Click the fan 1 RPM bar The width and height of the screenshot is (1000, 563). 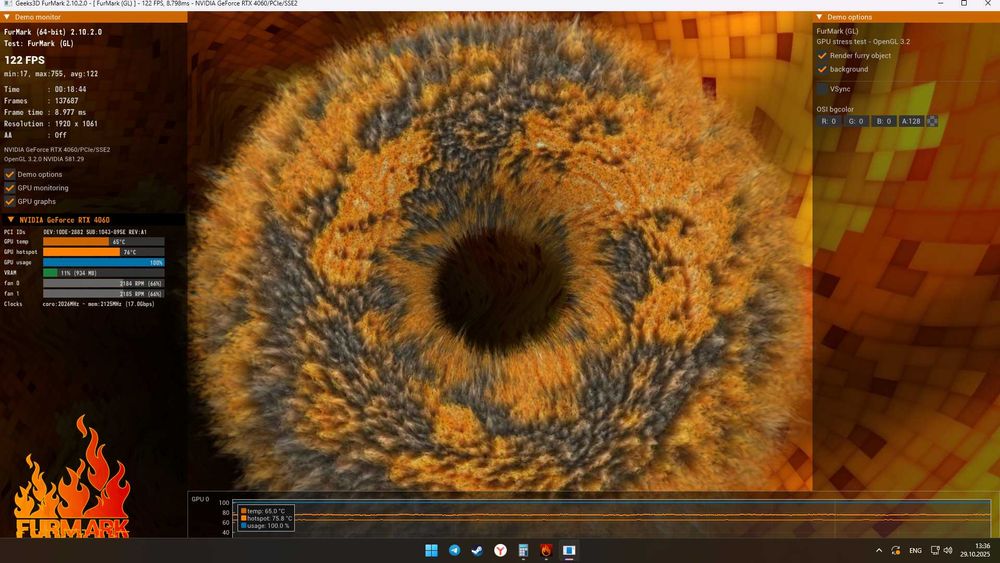pyautogui.click(x=103, y=293)
